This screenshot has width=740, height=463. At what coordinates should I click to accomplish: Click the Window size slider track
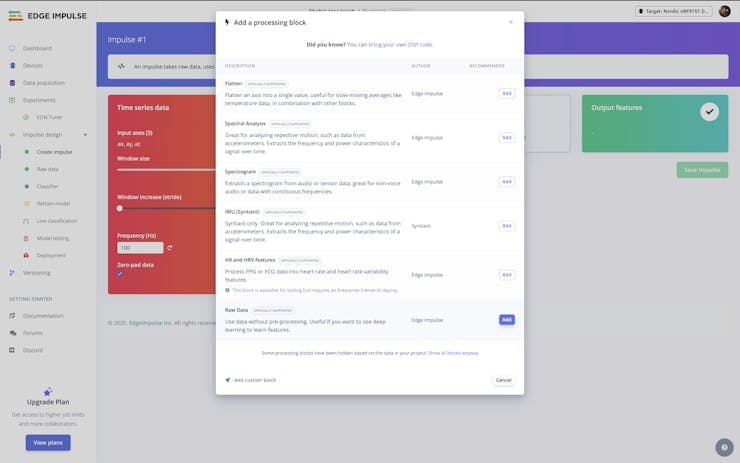[x=166, y=169]
